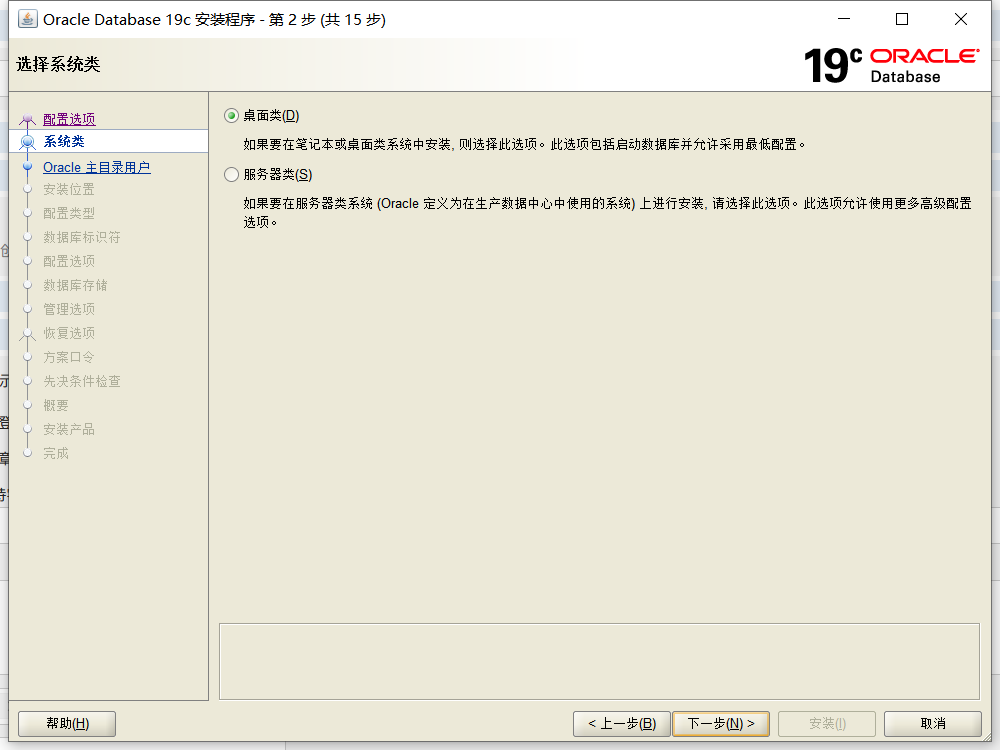Select the 桌面类(D) radio button
This screenshot has height=750, width=1000.
(232, 115)
